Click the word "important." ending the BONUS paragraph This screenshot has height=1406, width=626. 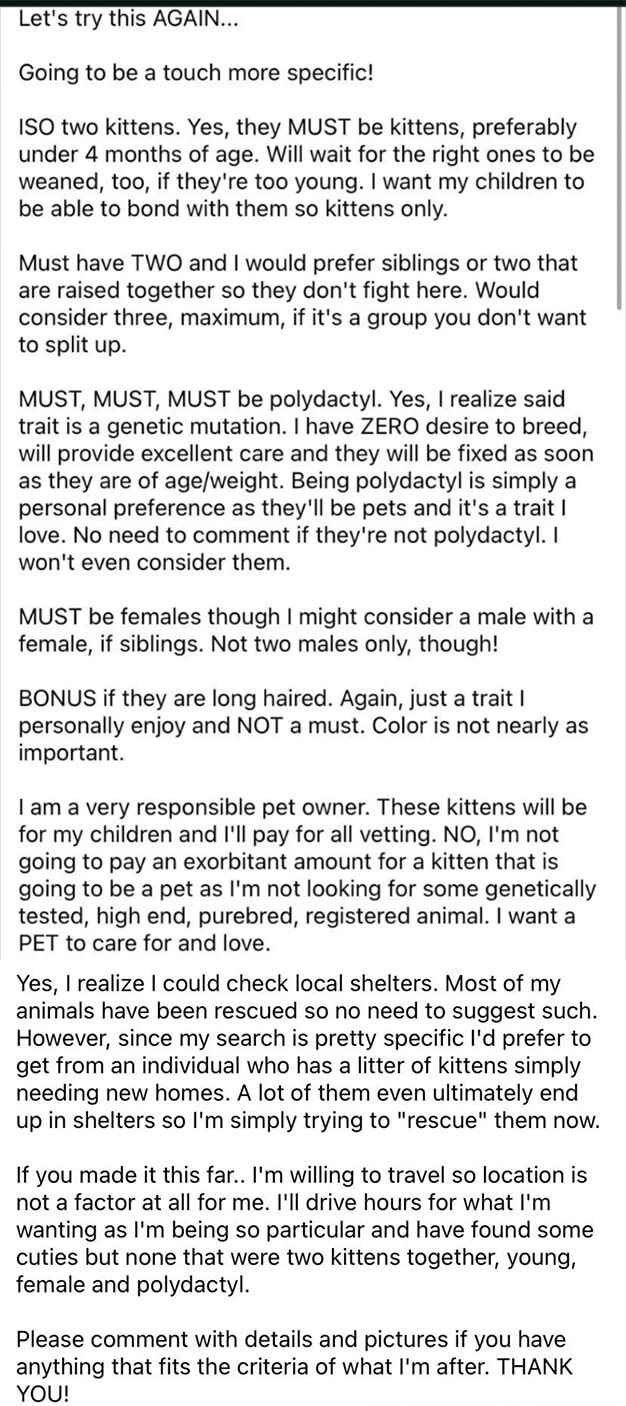[71, 752]
